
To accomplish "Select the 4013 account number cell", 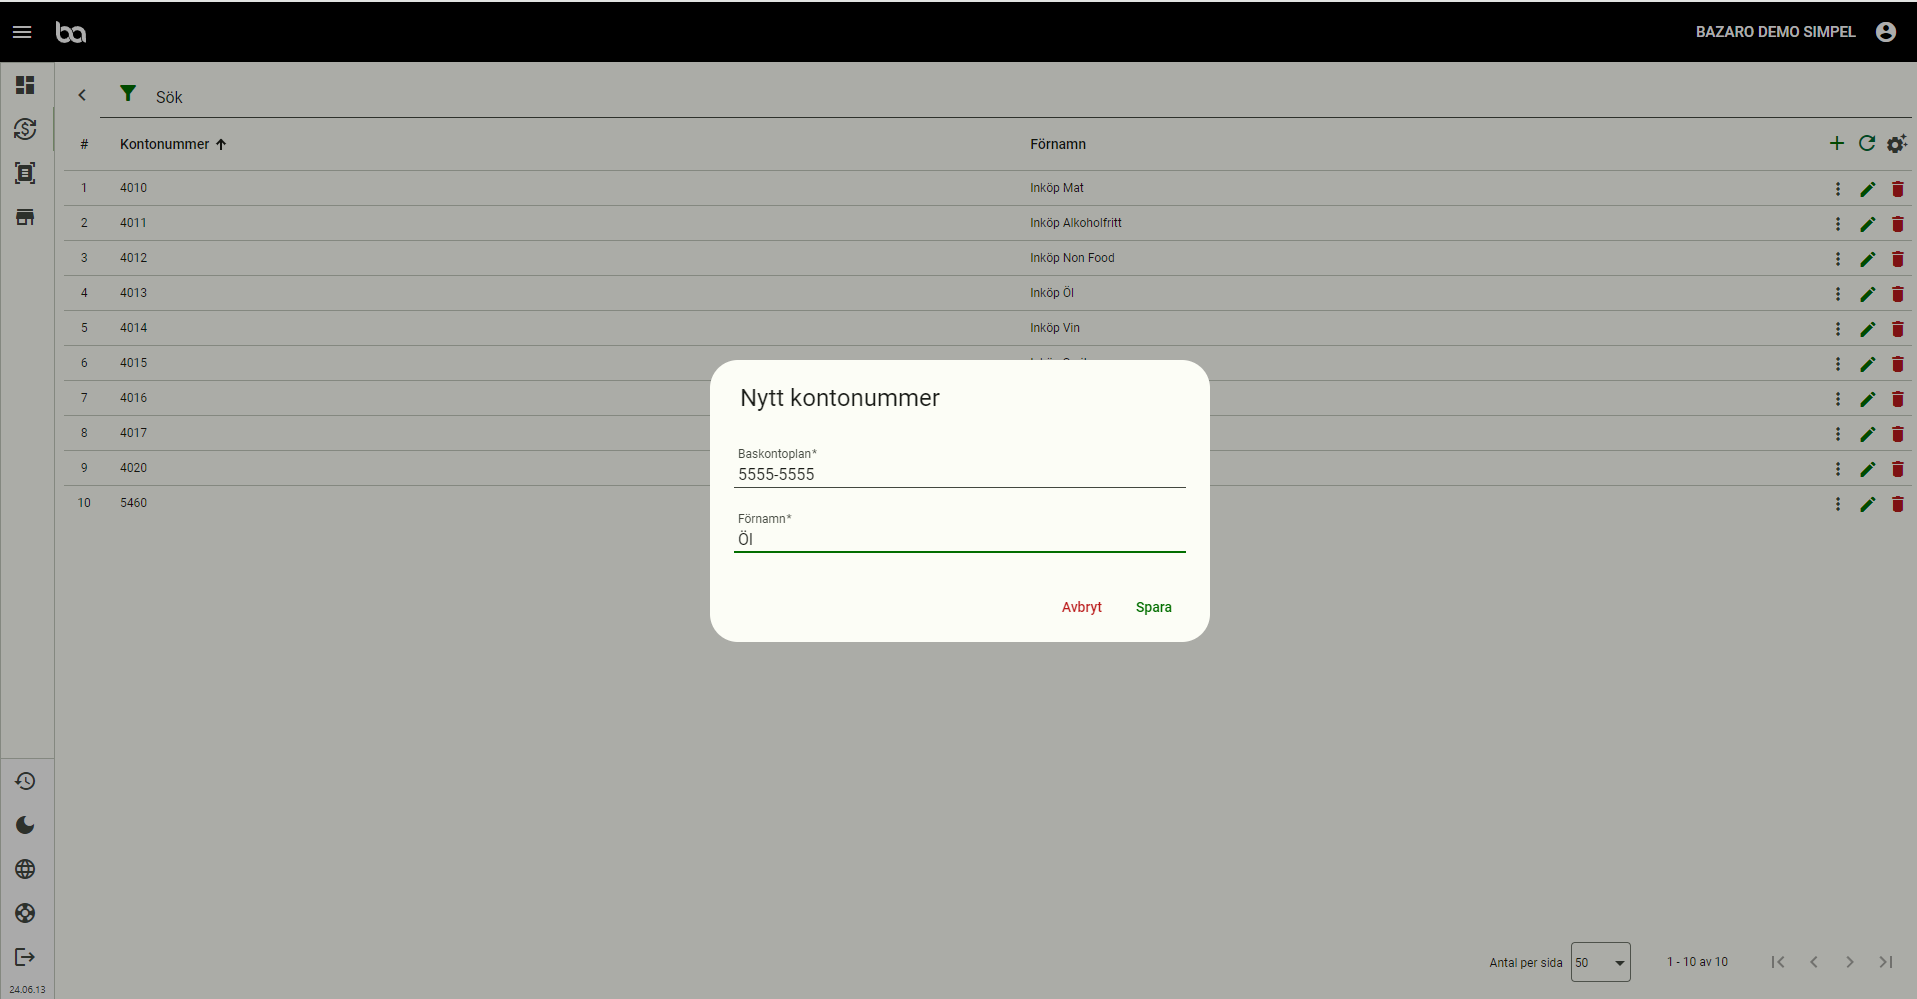I will (134, 293).
